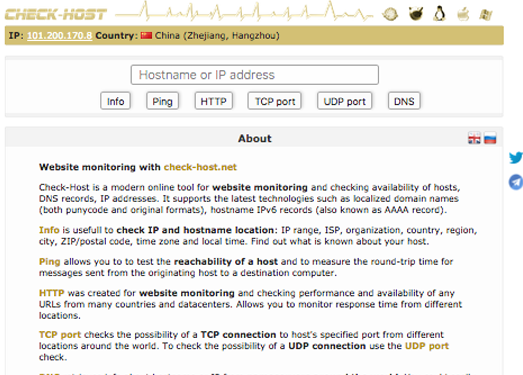Click the TCP port button
This screenshot has height=375, width=523.
click(x=275, y=101)
